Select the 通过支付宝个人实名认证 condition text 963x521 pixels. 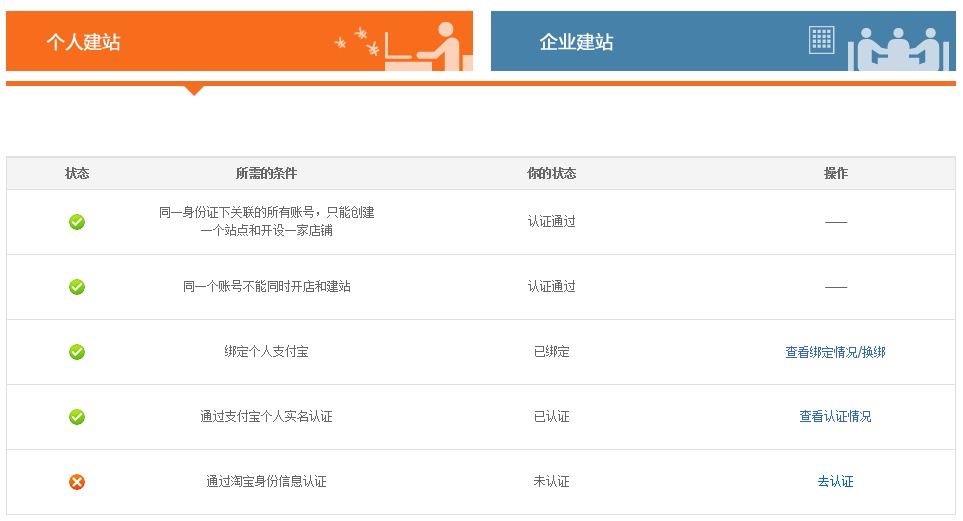266,417
